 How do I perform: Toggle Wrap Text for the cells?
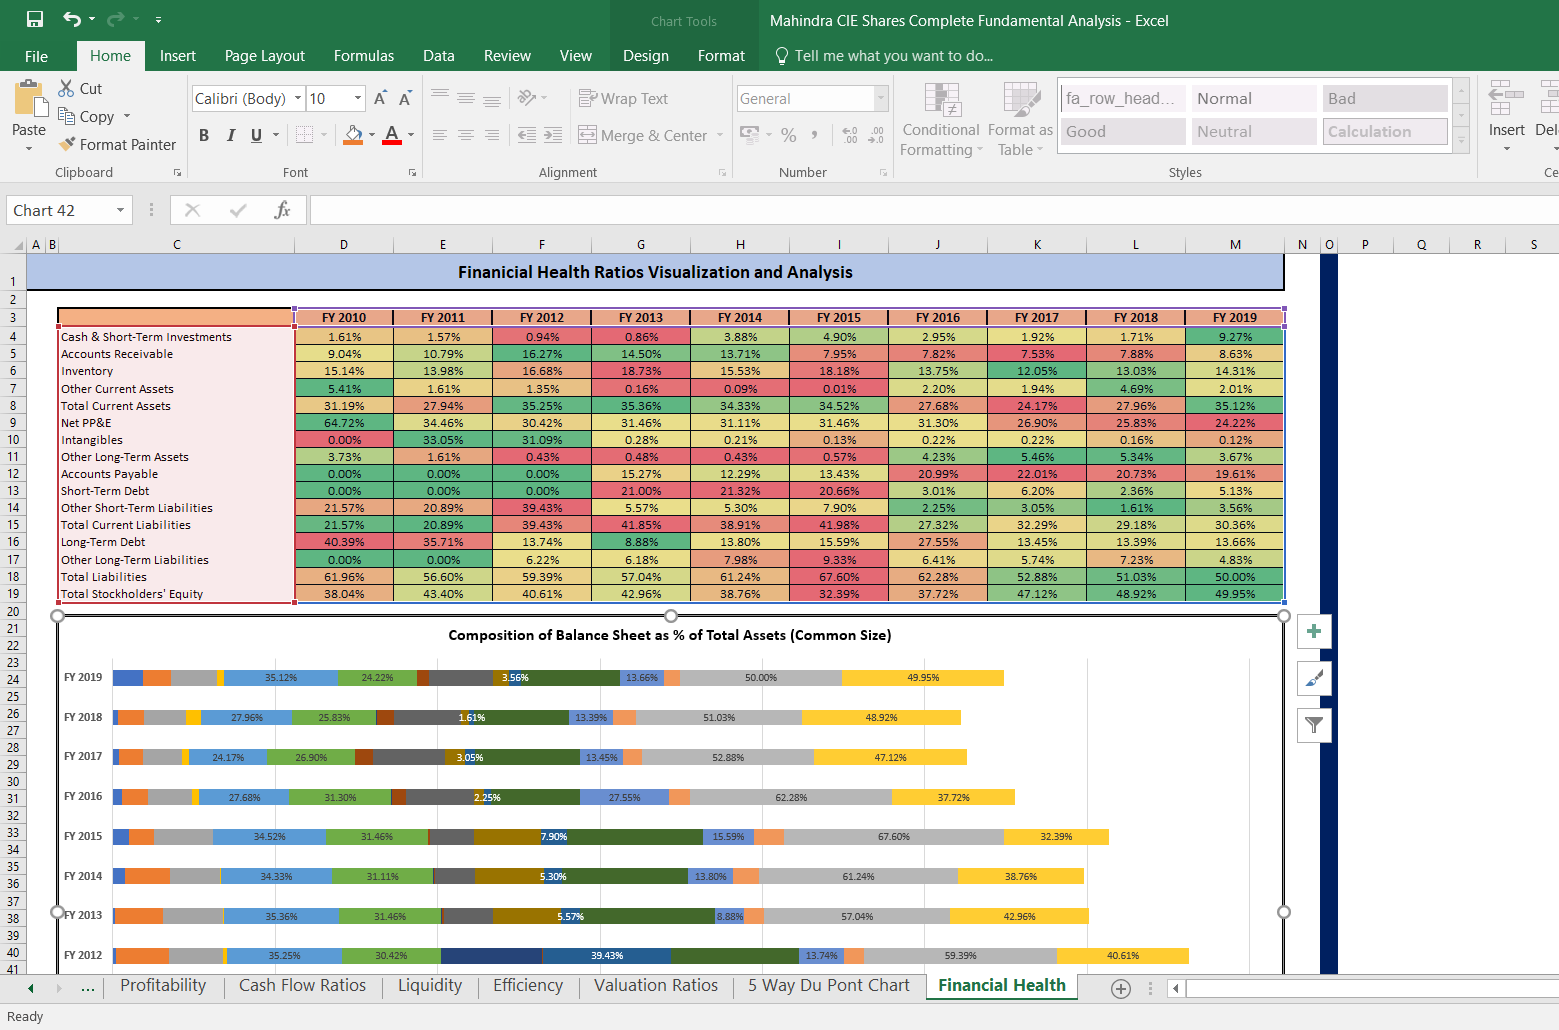point(624,98)
